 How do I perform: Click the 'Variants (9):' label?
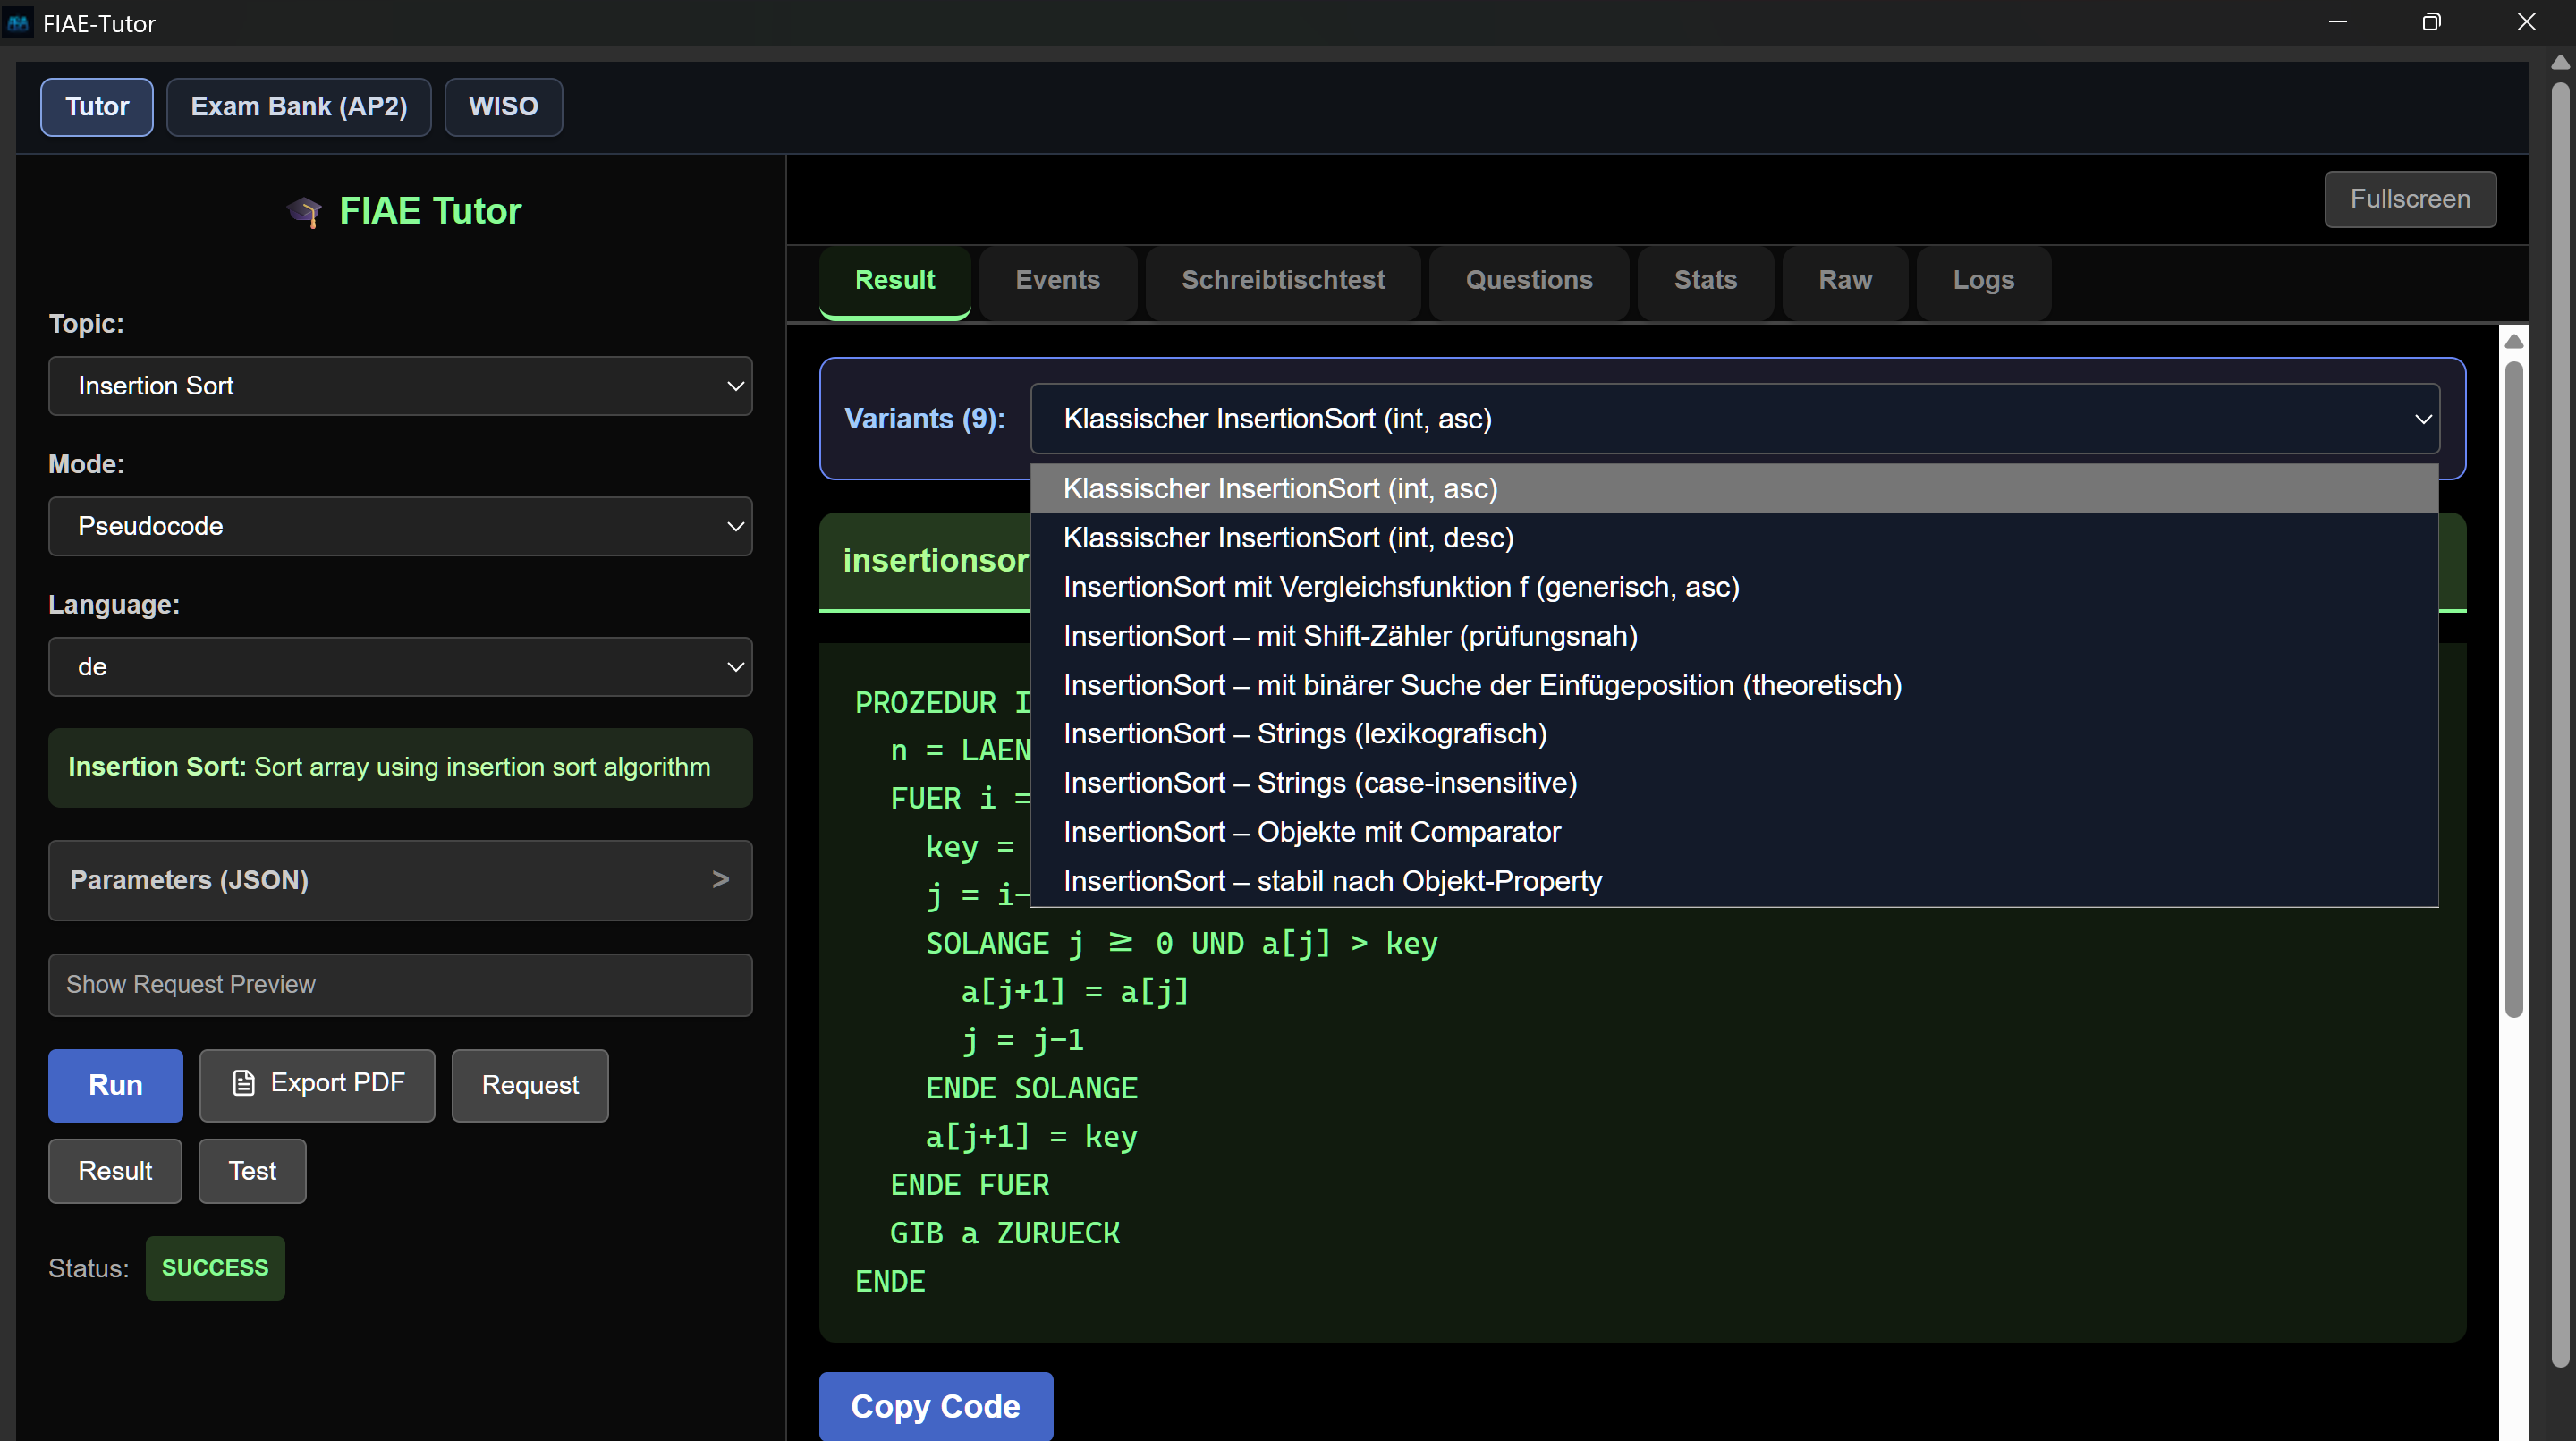coord(925,419)
